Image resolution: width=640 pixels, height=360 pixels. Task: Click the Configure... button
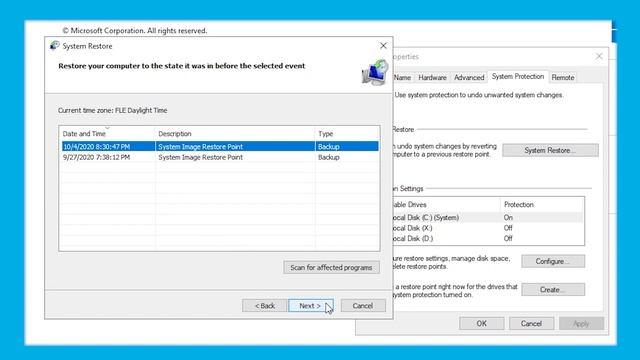[x=553, y=261]
